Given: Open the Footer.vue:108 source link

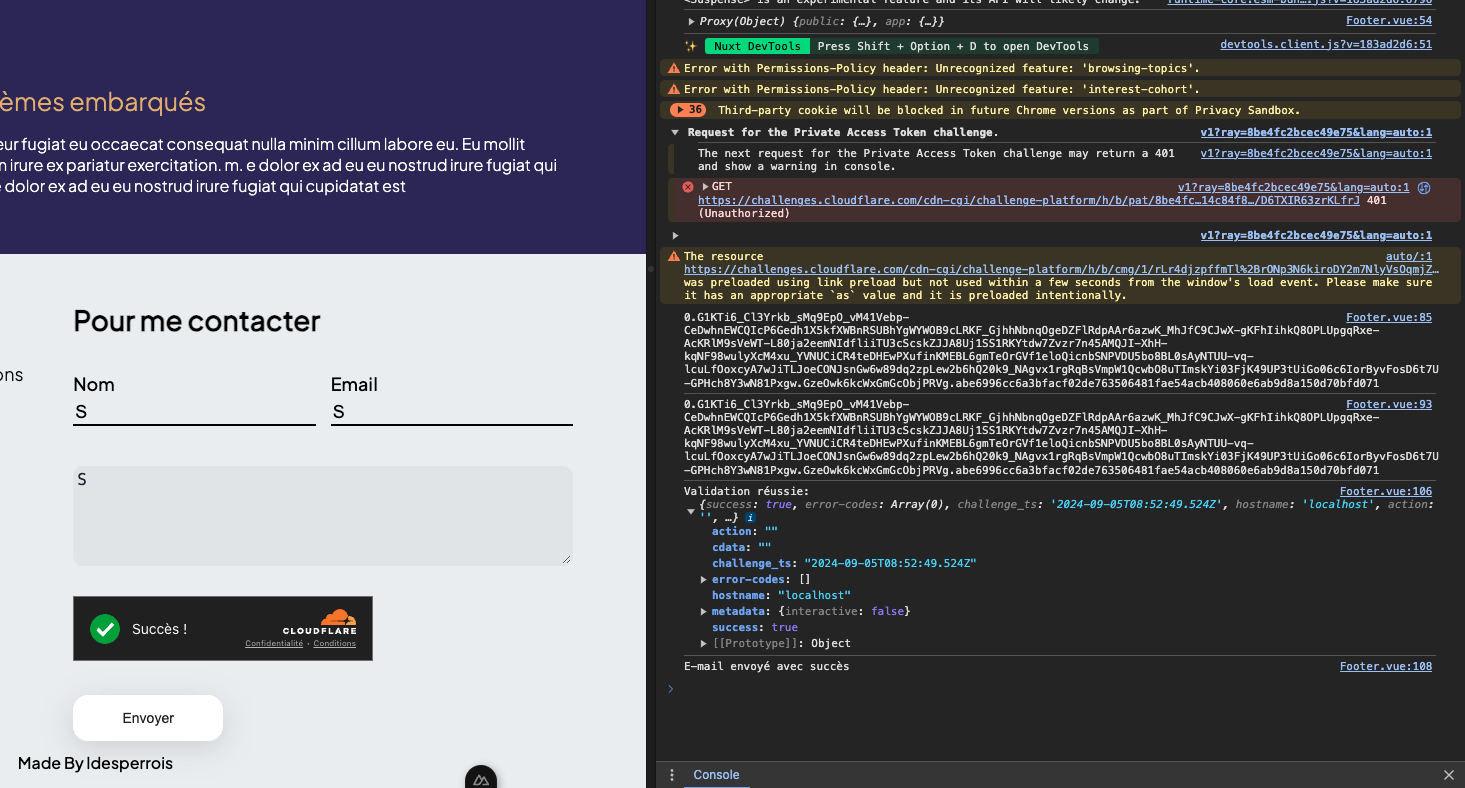Looking at the screenshot, I should click(1386, 666).
